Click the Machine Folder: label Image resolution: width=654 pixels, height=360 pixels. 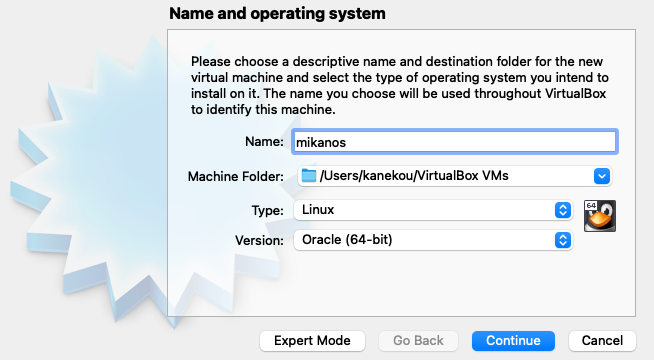236,176
